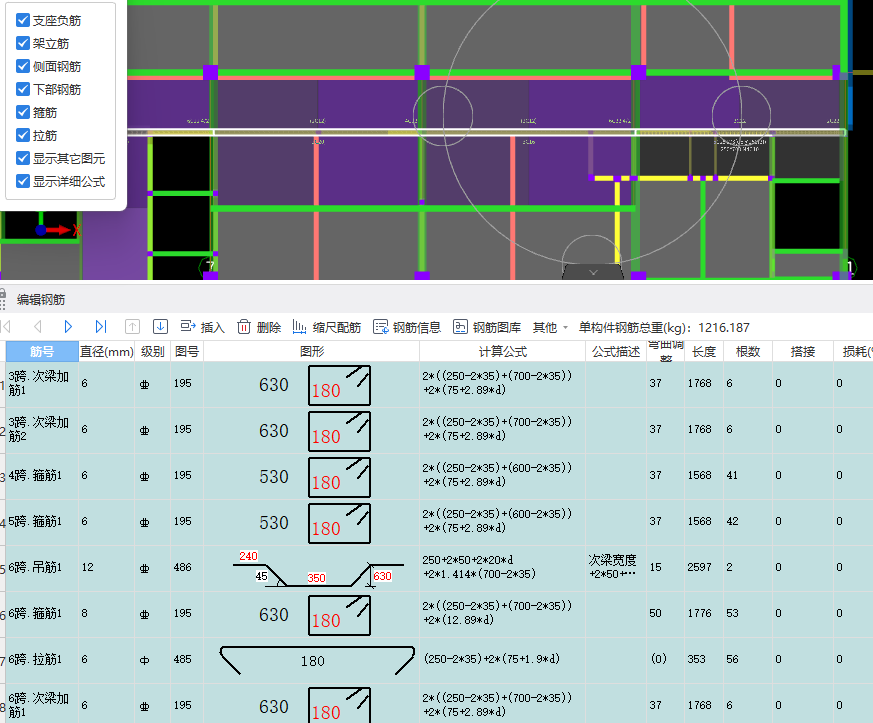This screenshot has width=873, height=723.
Task: Go to first rebar record arrow
Action: 6,327
